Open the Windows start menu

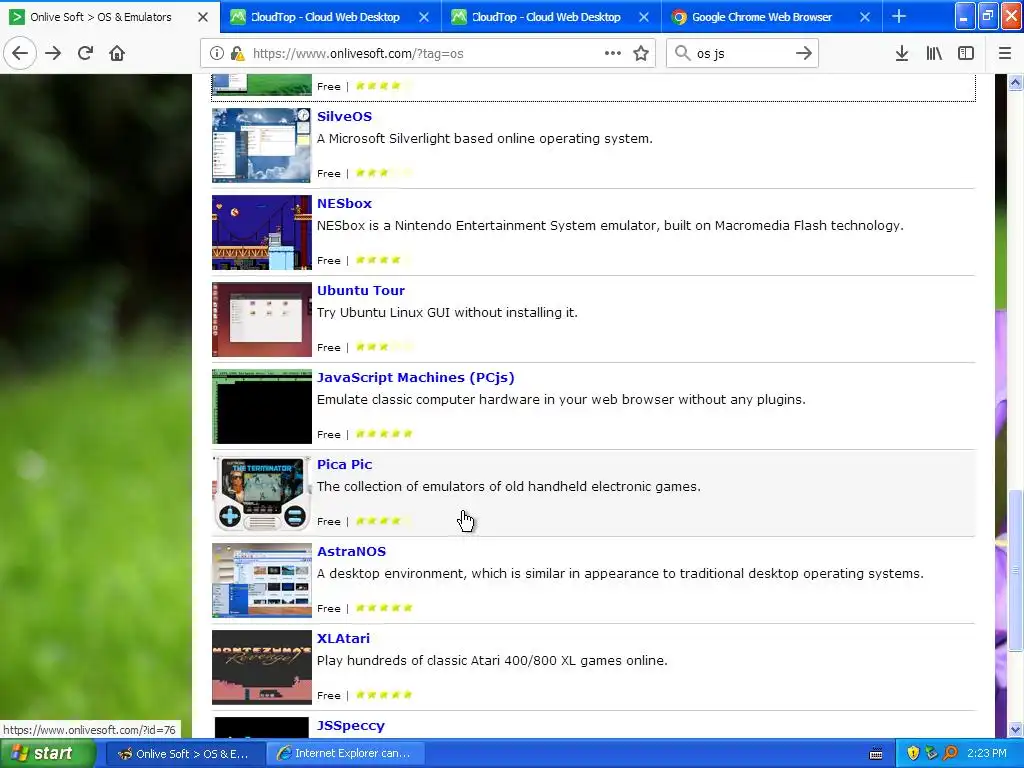[48, 753]
